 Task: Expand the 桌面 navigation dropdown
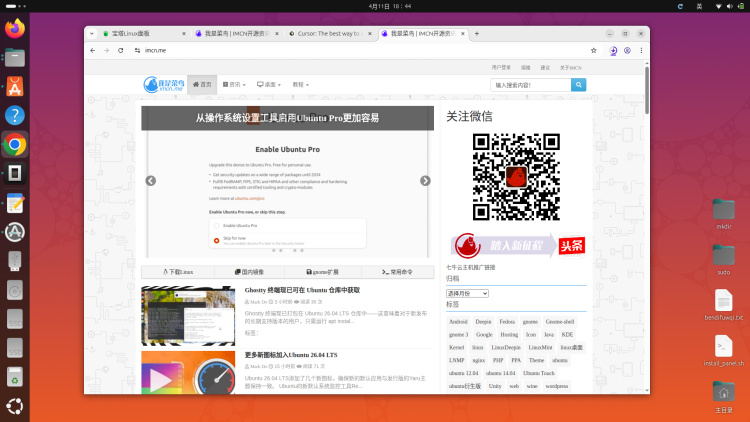(269, 85)
